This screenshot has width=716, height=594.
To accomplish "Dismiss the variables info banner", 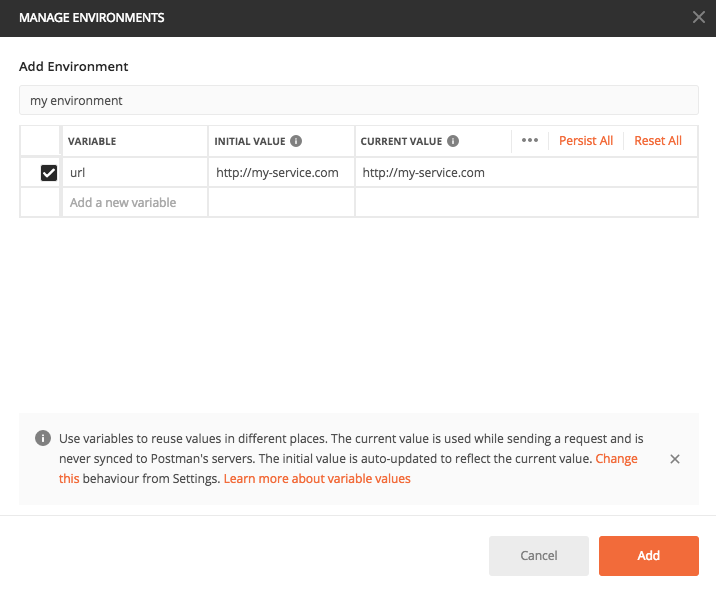I will click(x=674, y=459).
